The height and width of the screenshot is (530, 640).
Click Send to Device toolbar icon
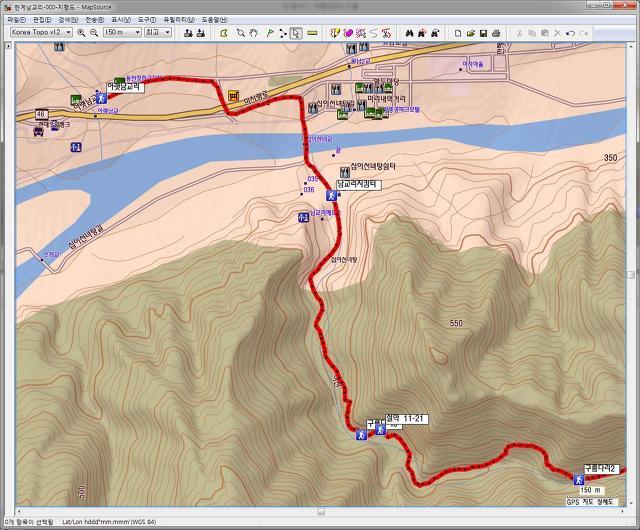click(x=188, y=33)
